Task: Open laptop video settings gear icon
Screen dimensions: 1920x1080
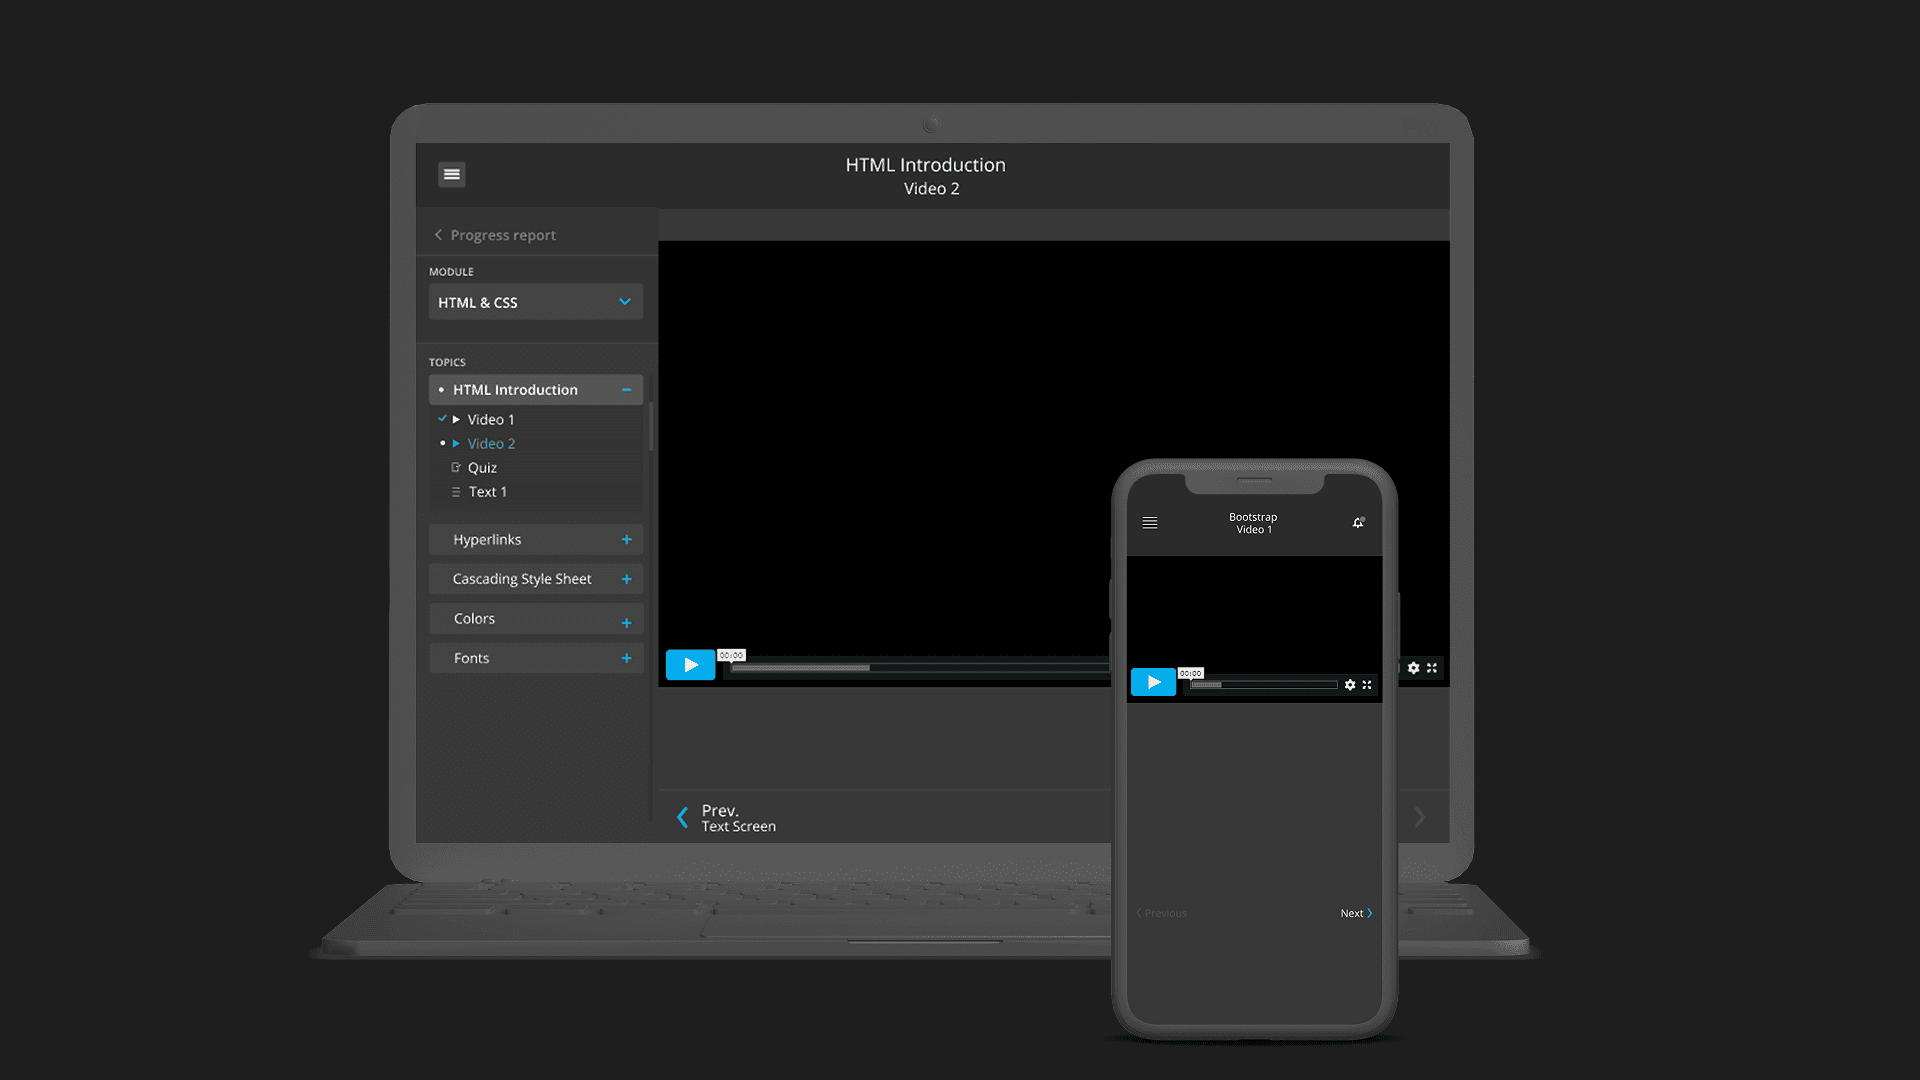Action: [1413, 668]
